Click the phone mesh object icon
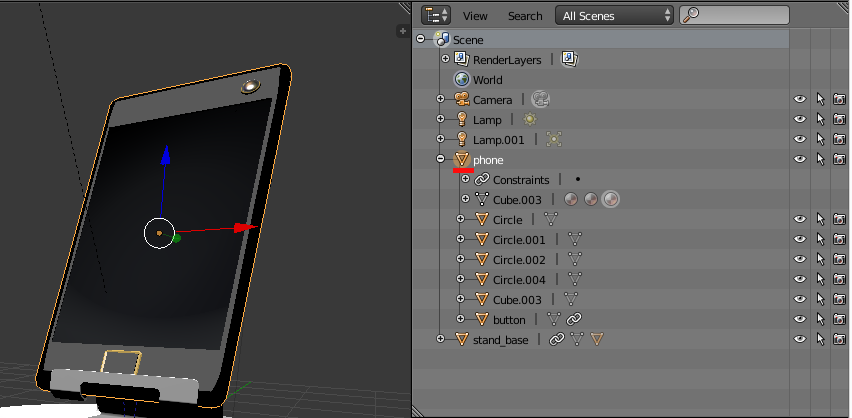The image size is (852, 418). [462, 159]
